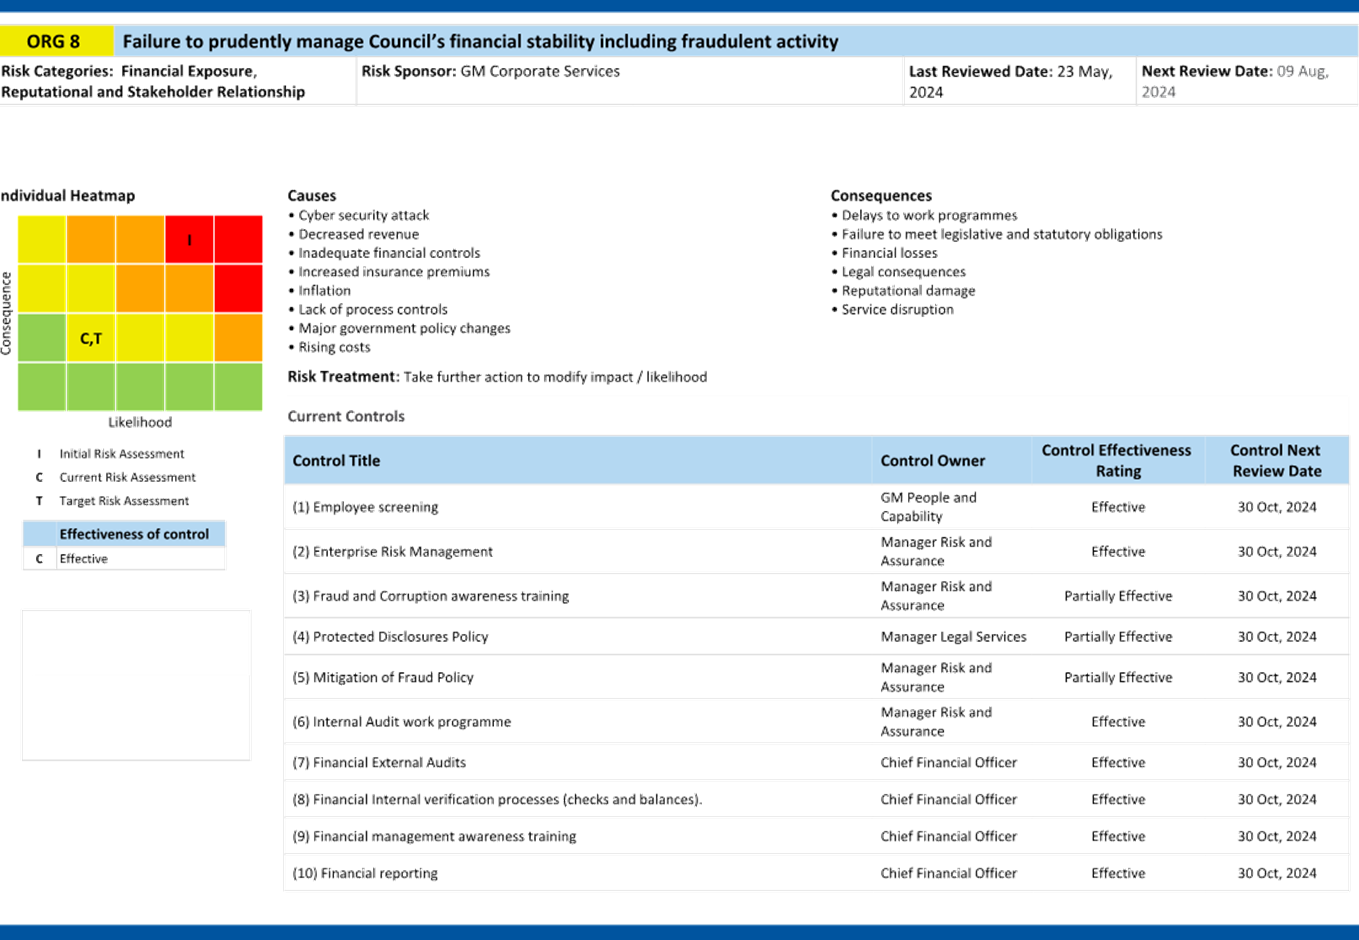Click the Control Title column header

(x=336, y=461)
